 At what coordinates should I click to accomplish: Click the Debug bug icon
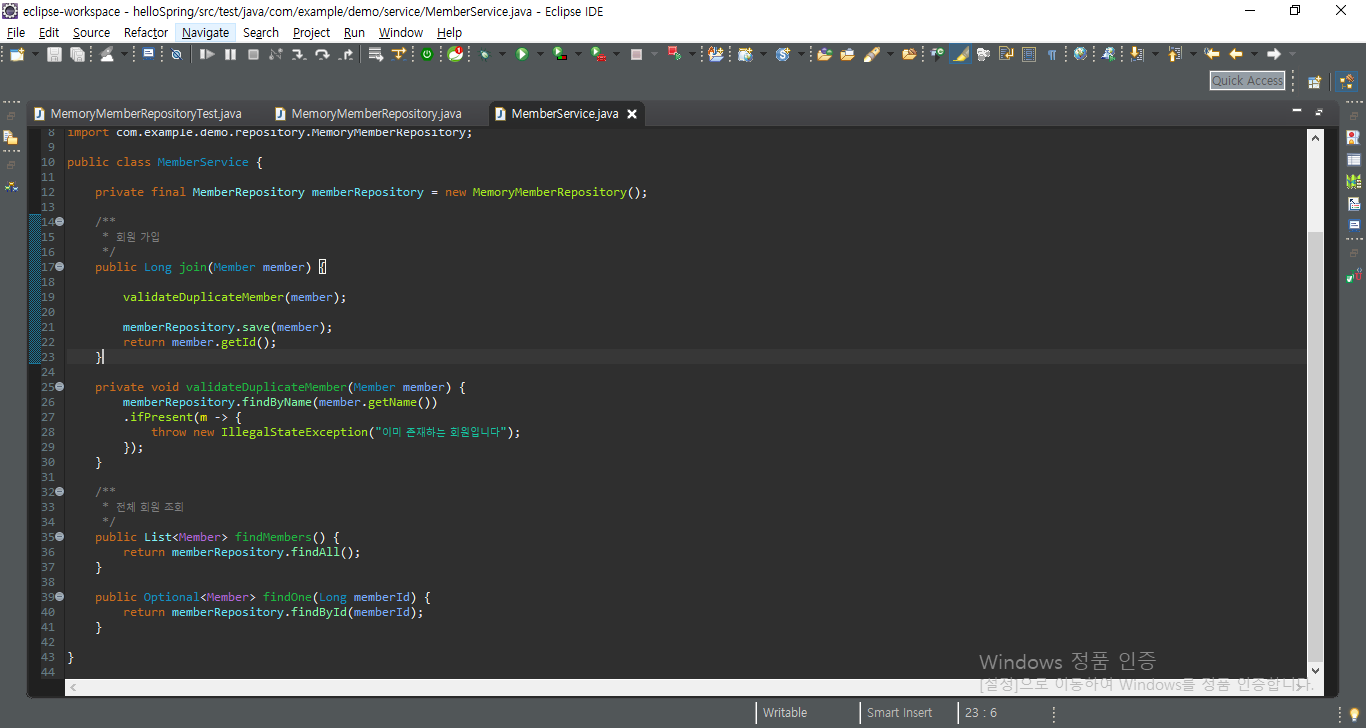tap(484, 54)
